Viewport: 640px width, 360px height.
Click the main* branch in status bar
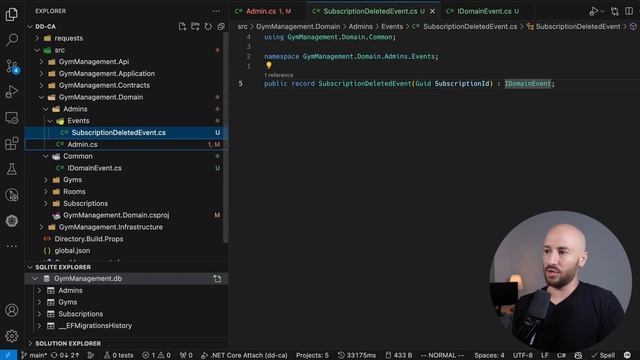(34, 355)
